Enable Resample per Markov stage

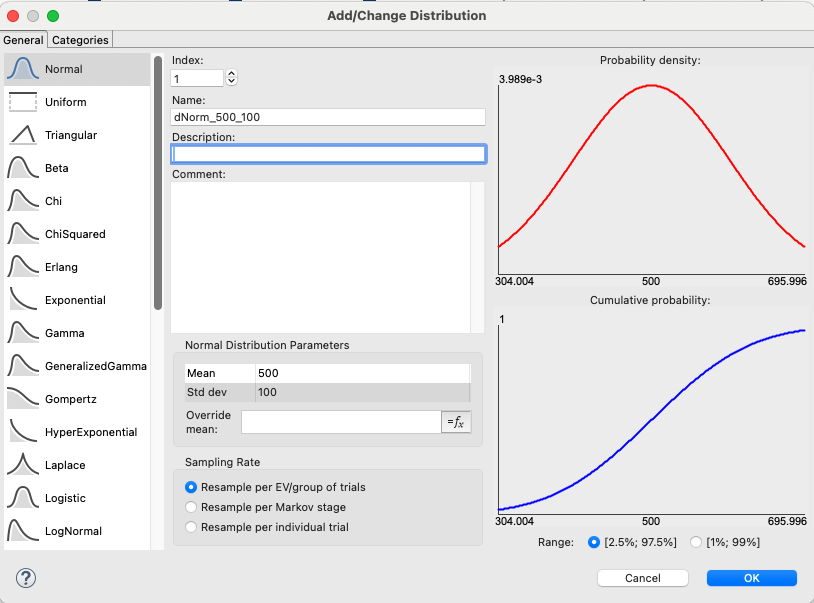(190, 509)
